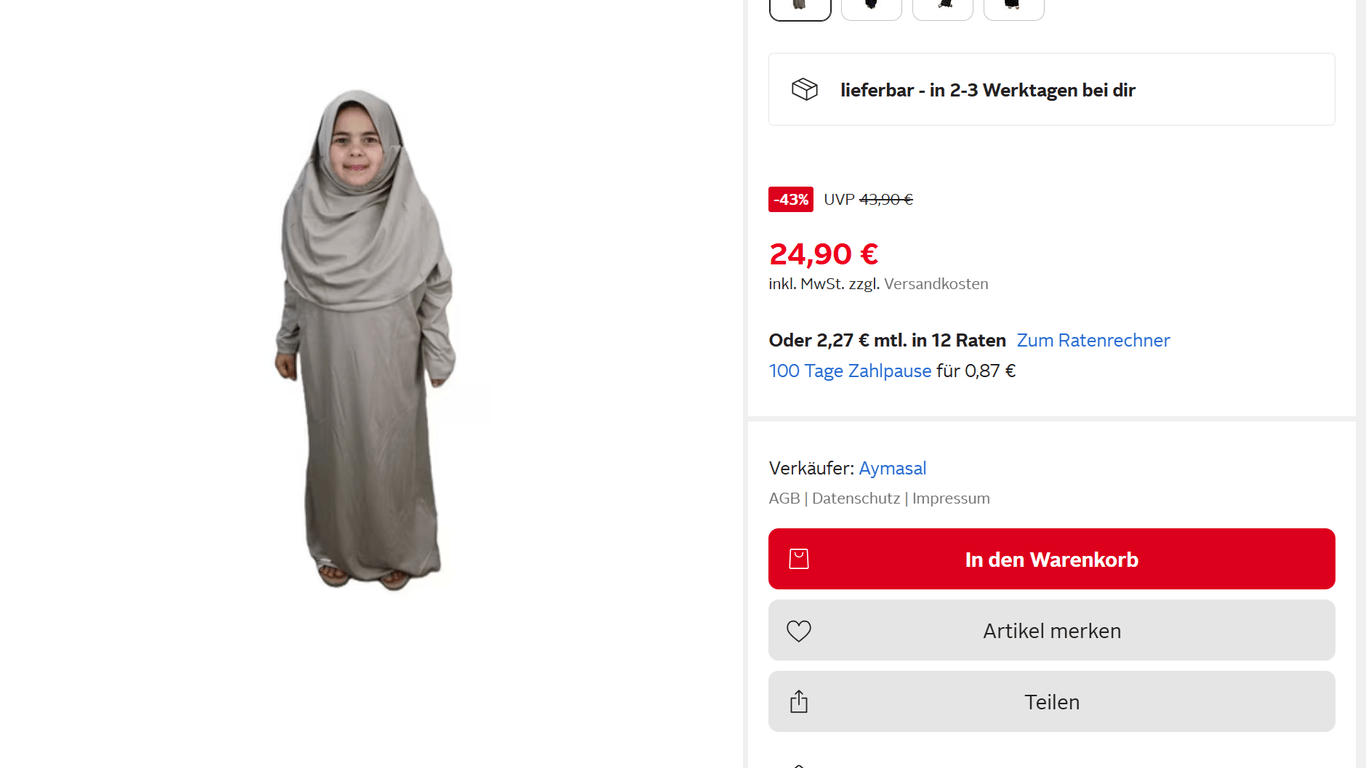Viewport: 1366px width, 768px height.
Task: Click the struck-through UVP price 43,90 €
Action: pos(886,200)
